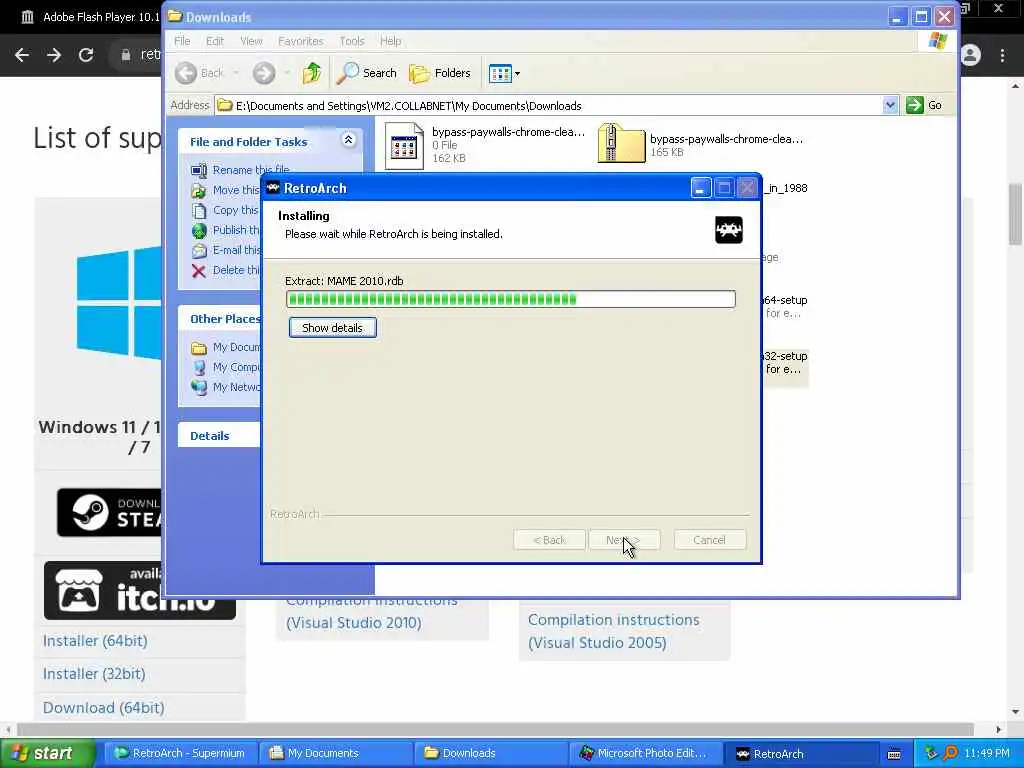Click Show details in RetroArch installer

pyautogui.click(x=332, y=328)
